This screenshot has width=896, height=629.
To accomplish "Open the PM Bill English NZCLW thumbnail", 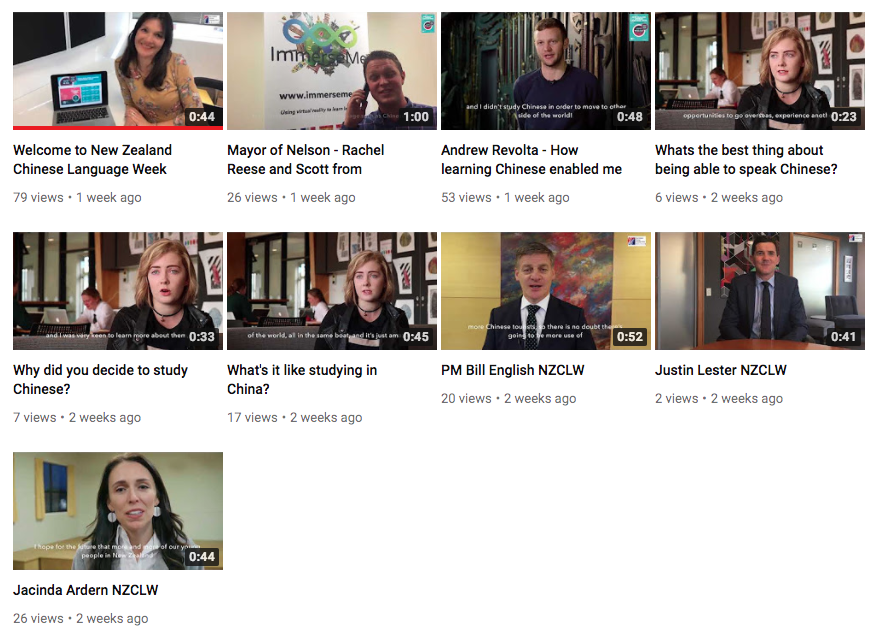I will click(546, 291).
